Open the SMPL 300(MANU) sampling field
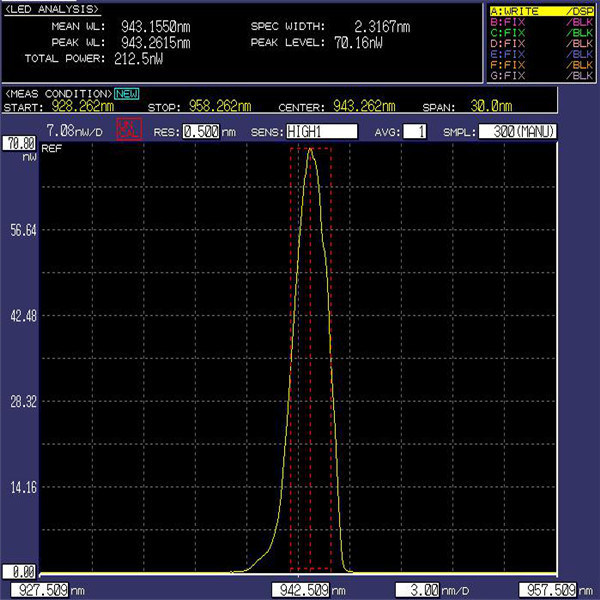 pos(517,131)
